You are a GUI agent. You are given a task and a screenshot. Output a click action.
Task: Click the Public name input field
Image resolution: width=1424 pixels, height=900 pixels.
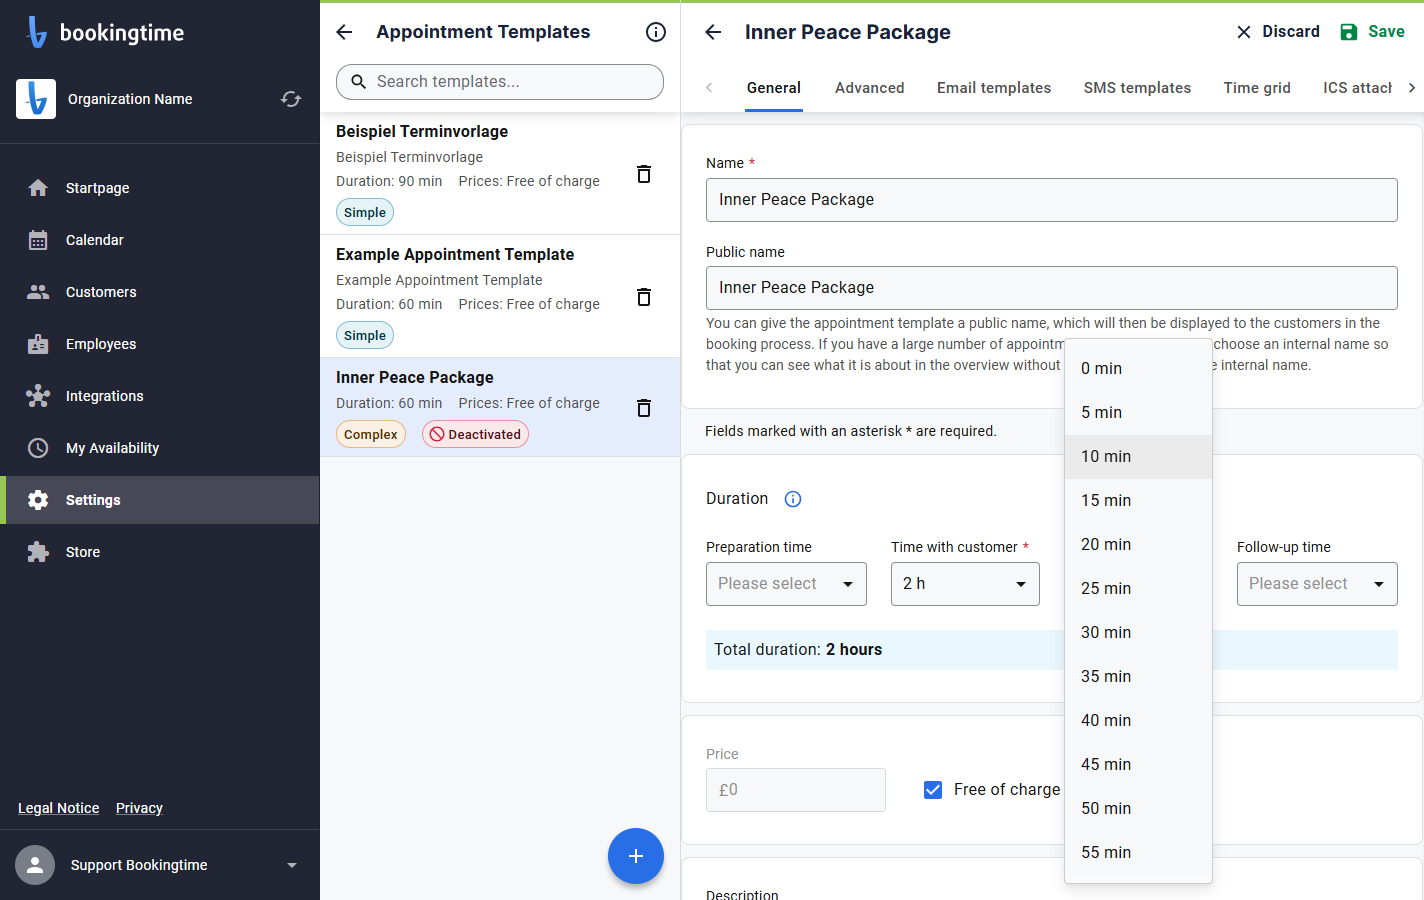tap(1052, 288)
